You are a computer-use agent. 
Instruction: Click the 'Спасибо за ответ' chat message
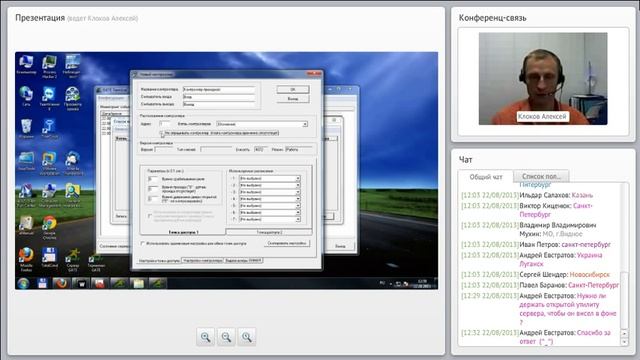[x=565, y=337]
